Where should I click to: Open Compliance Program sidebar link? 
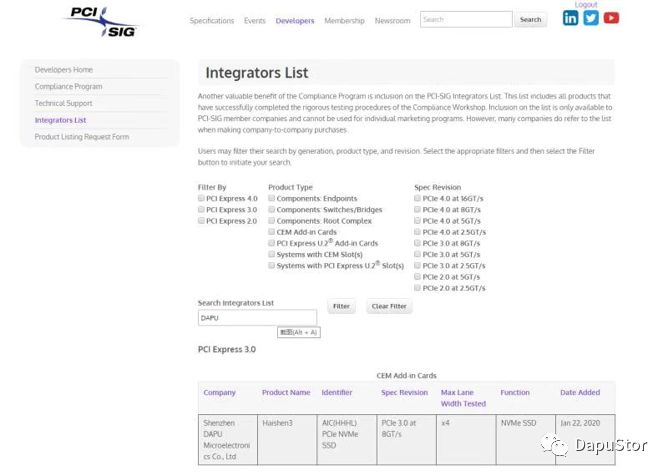(68, 86)
